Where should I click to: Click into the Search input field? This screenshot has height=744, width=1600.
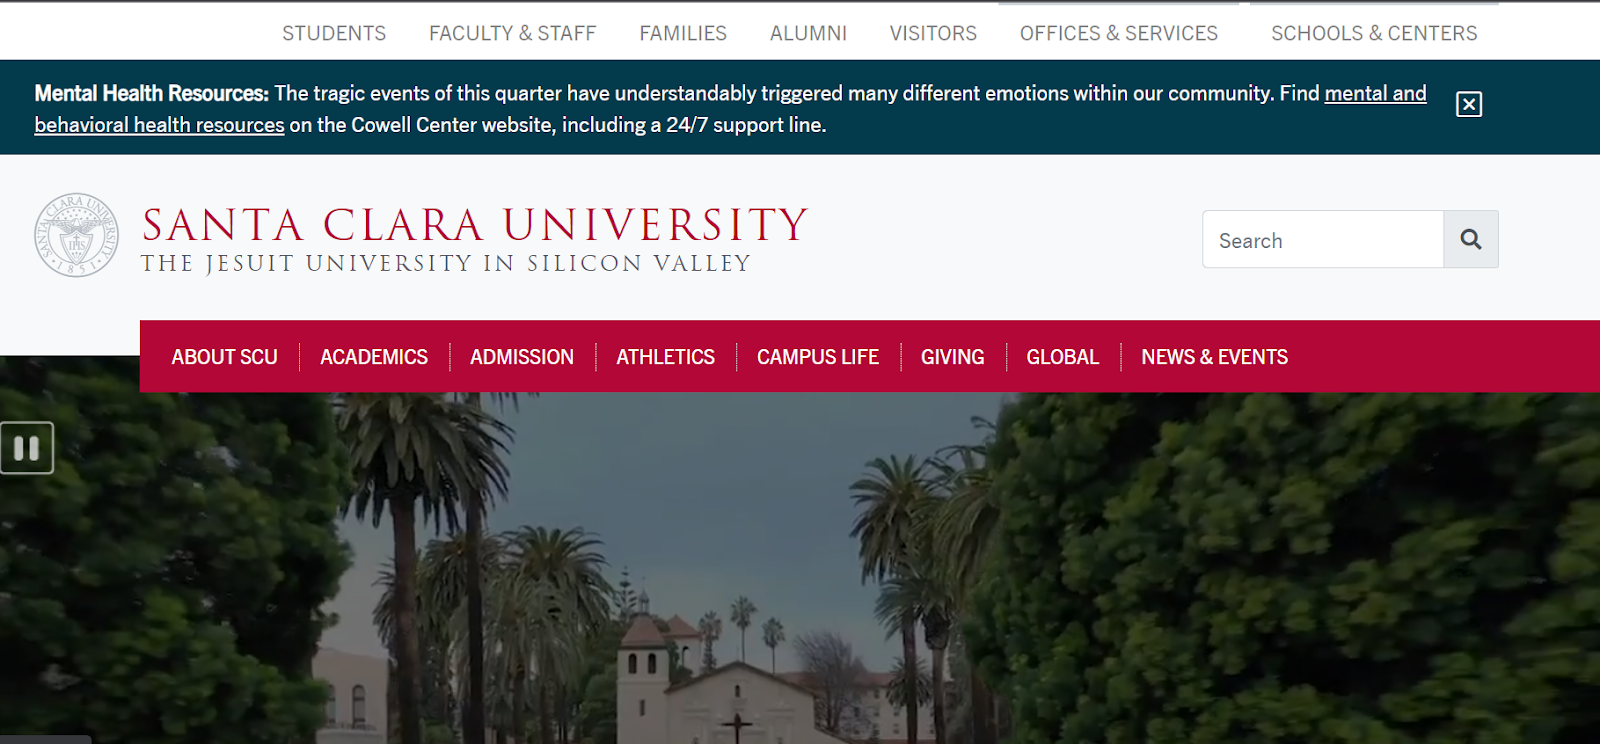pos(1323,239)
